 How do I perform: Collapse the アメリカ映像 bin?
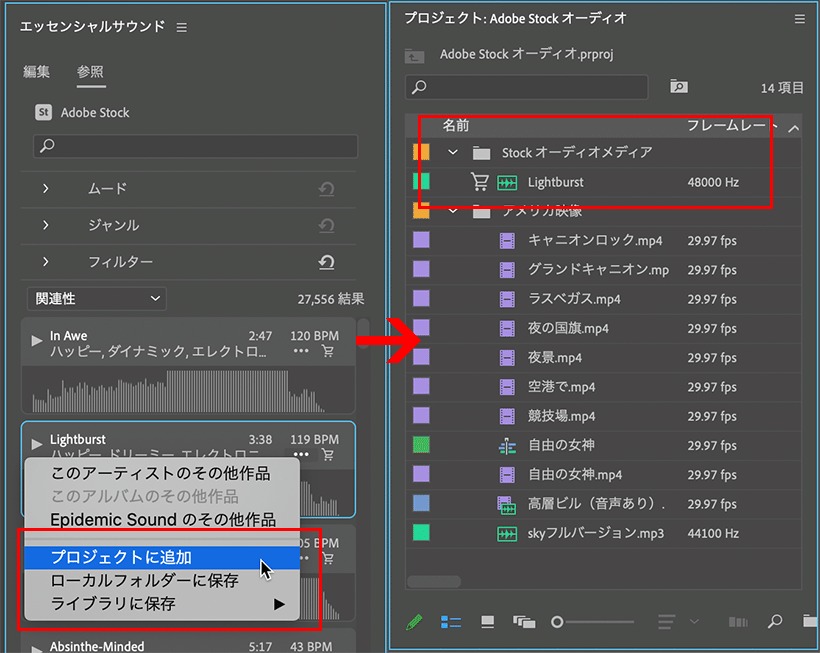click(453, 211)
